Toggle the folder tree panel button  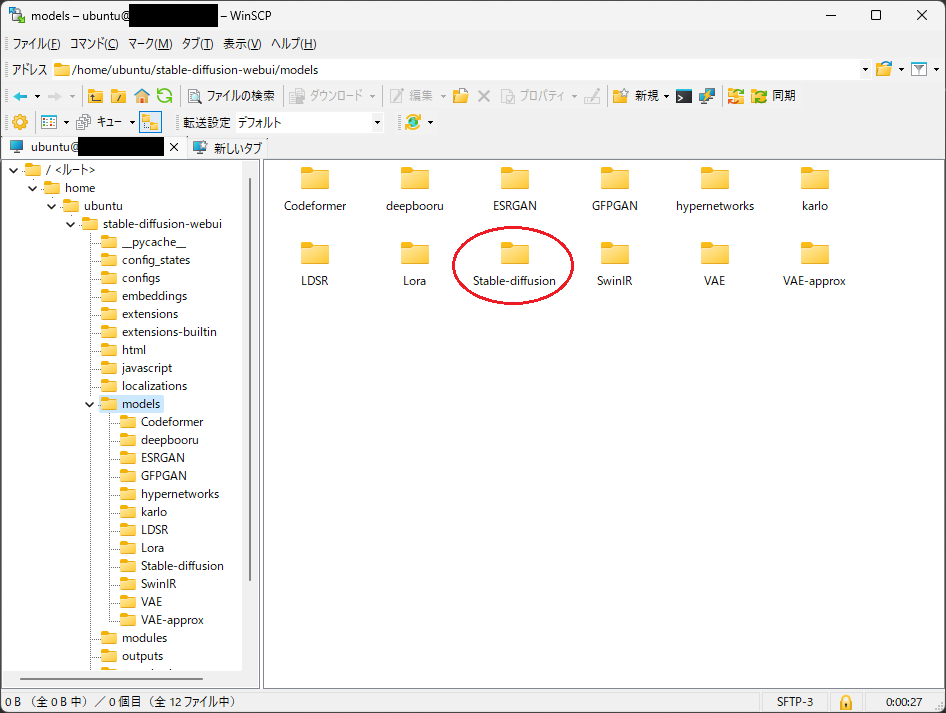point(150,122)
